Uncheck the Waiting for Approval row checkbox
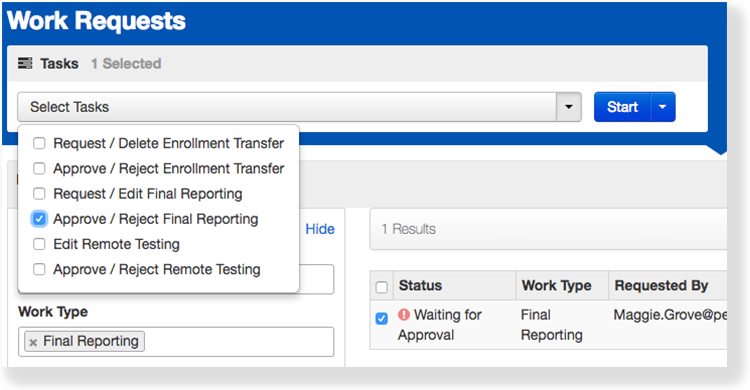Screen dimensions: 750x390 click(x=382, y=318)
